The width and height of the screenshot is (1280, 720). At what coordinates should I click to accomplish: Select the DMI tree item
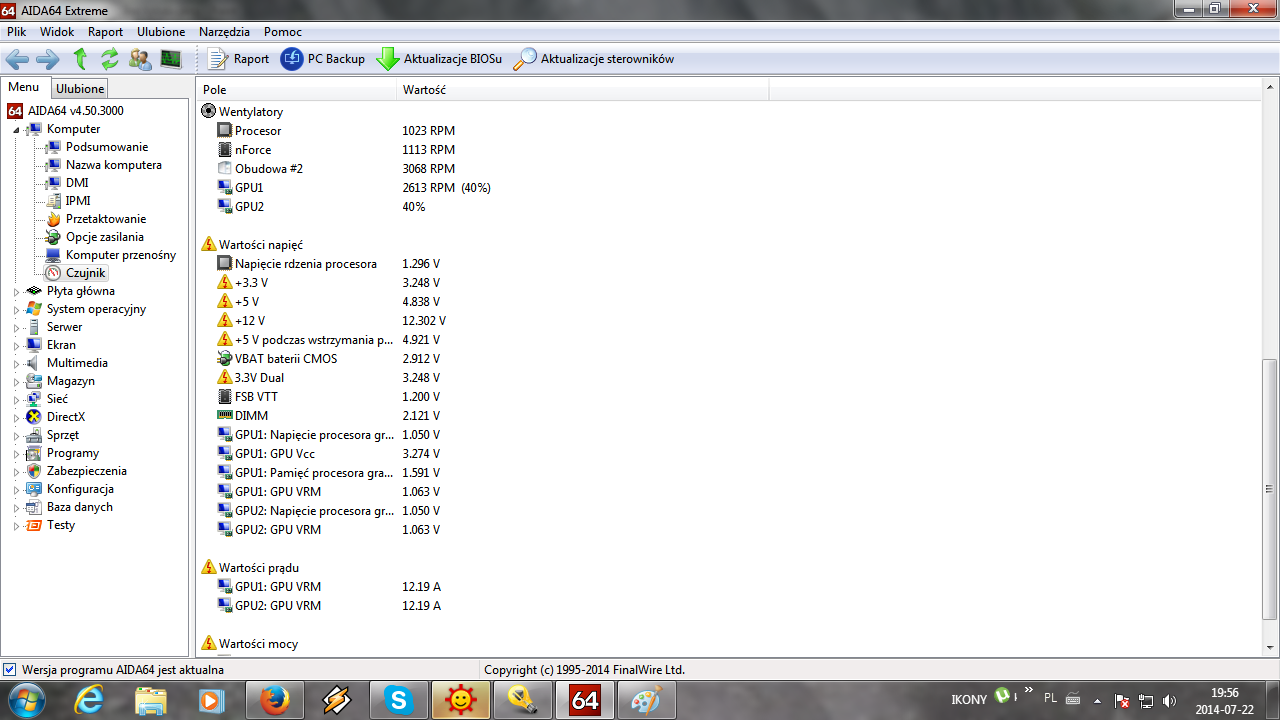click(77, 183)
